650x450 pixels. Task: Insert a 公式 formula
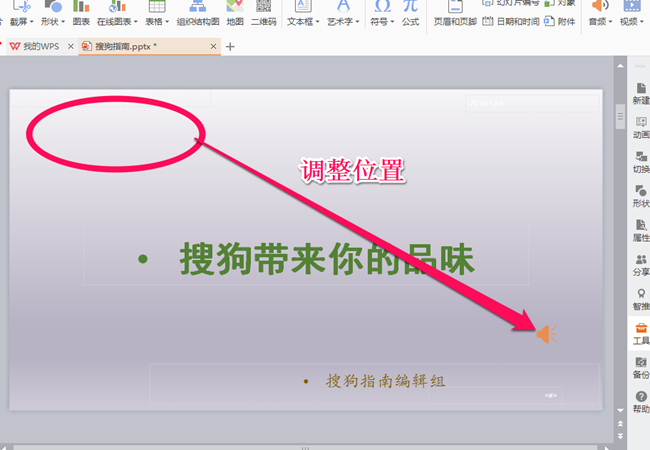410,13
